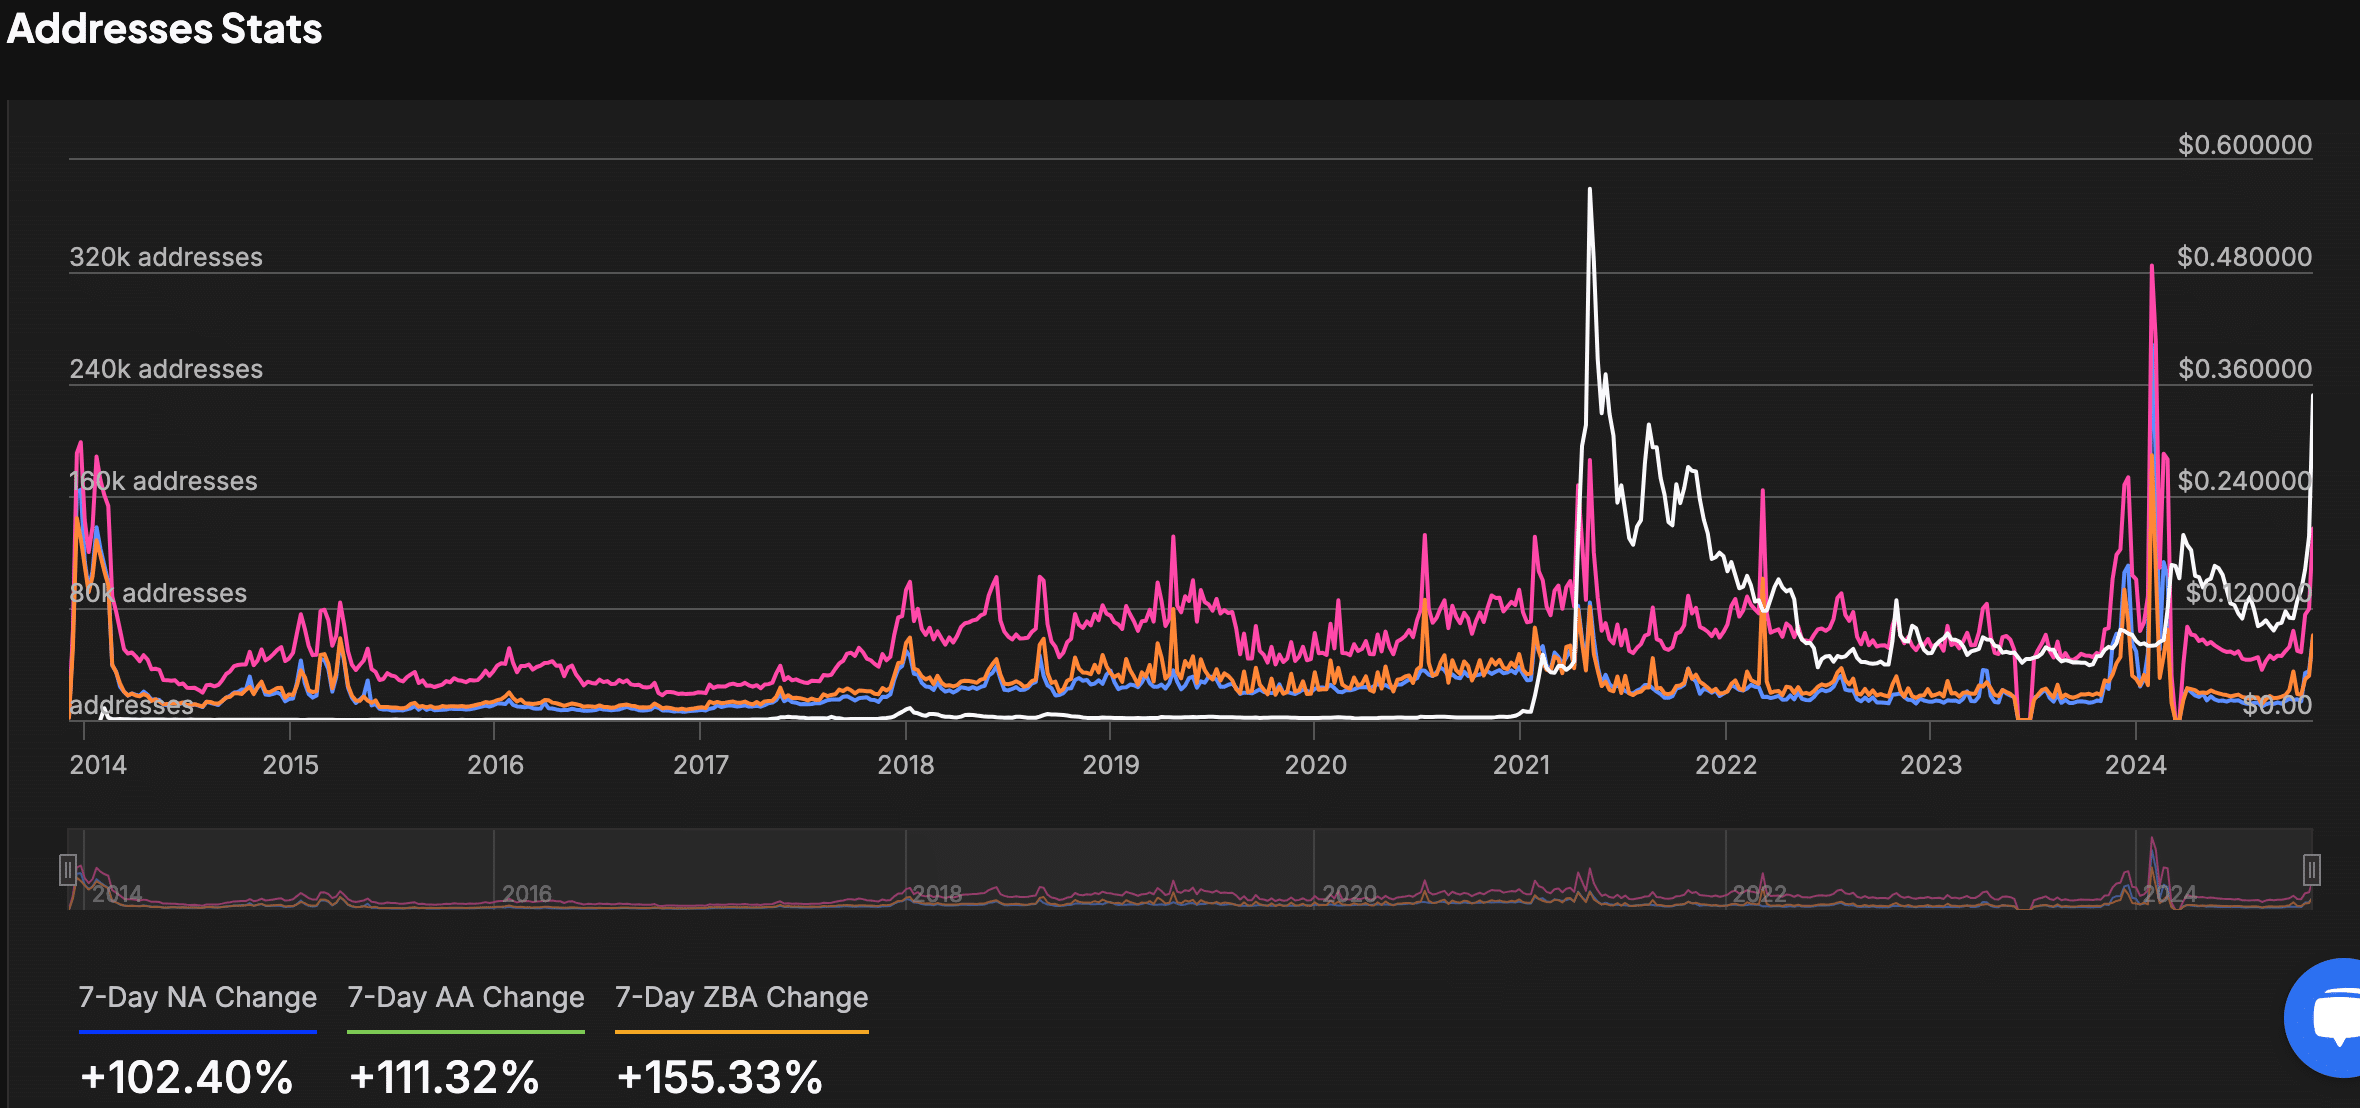Click the 2024 label on main x-axis
The width and height of the screenshot is (2360, 1108).
[x=2136, y=765]
